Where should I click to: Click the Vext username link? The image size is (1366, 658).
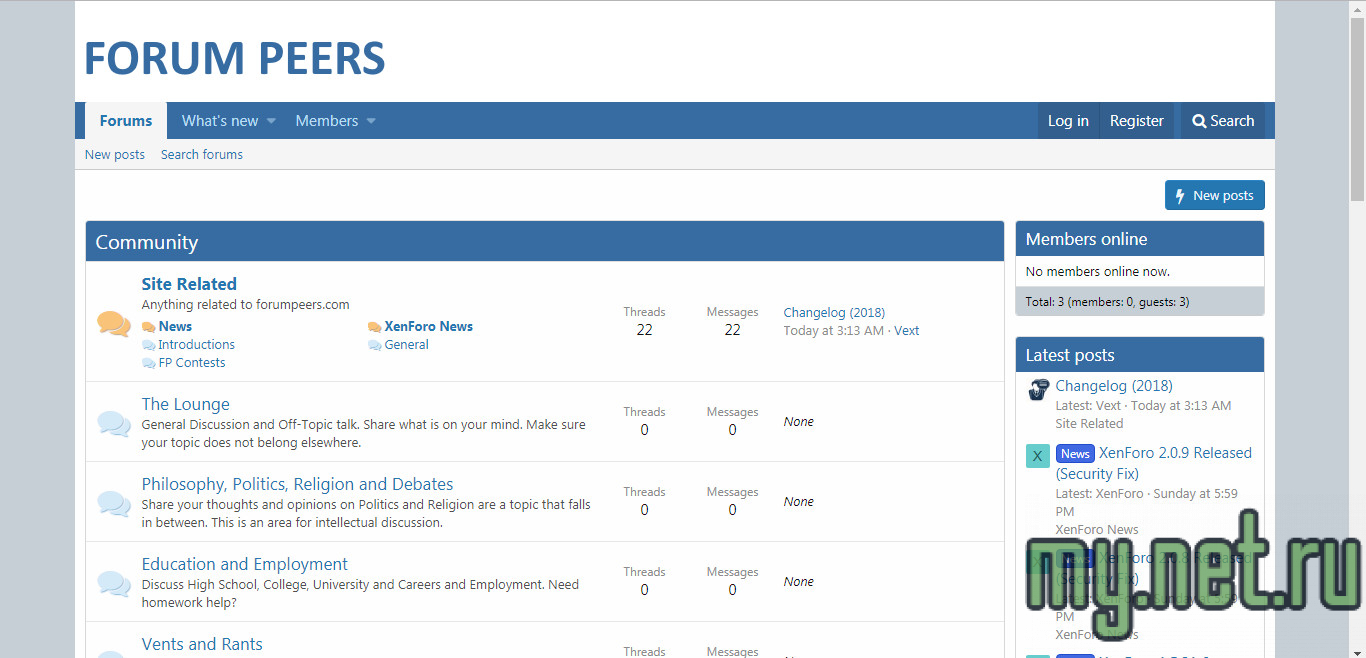[x=906, y=331]
